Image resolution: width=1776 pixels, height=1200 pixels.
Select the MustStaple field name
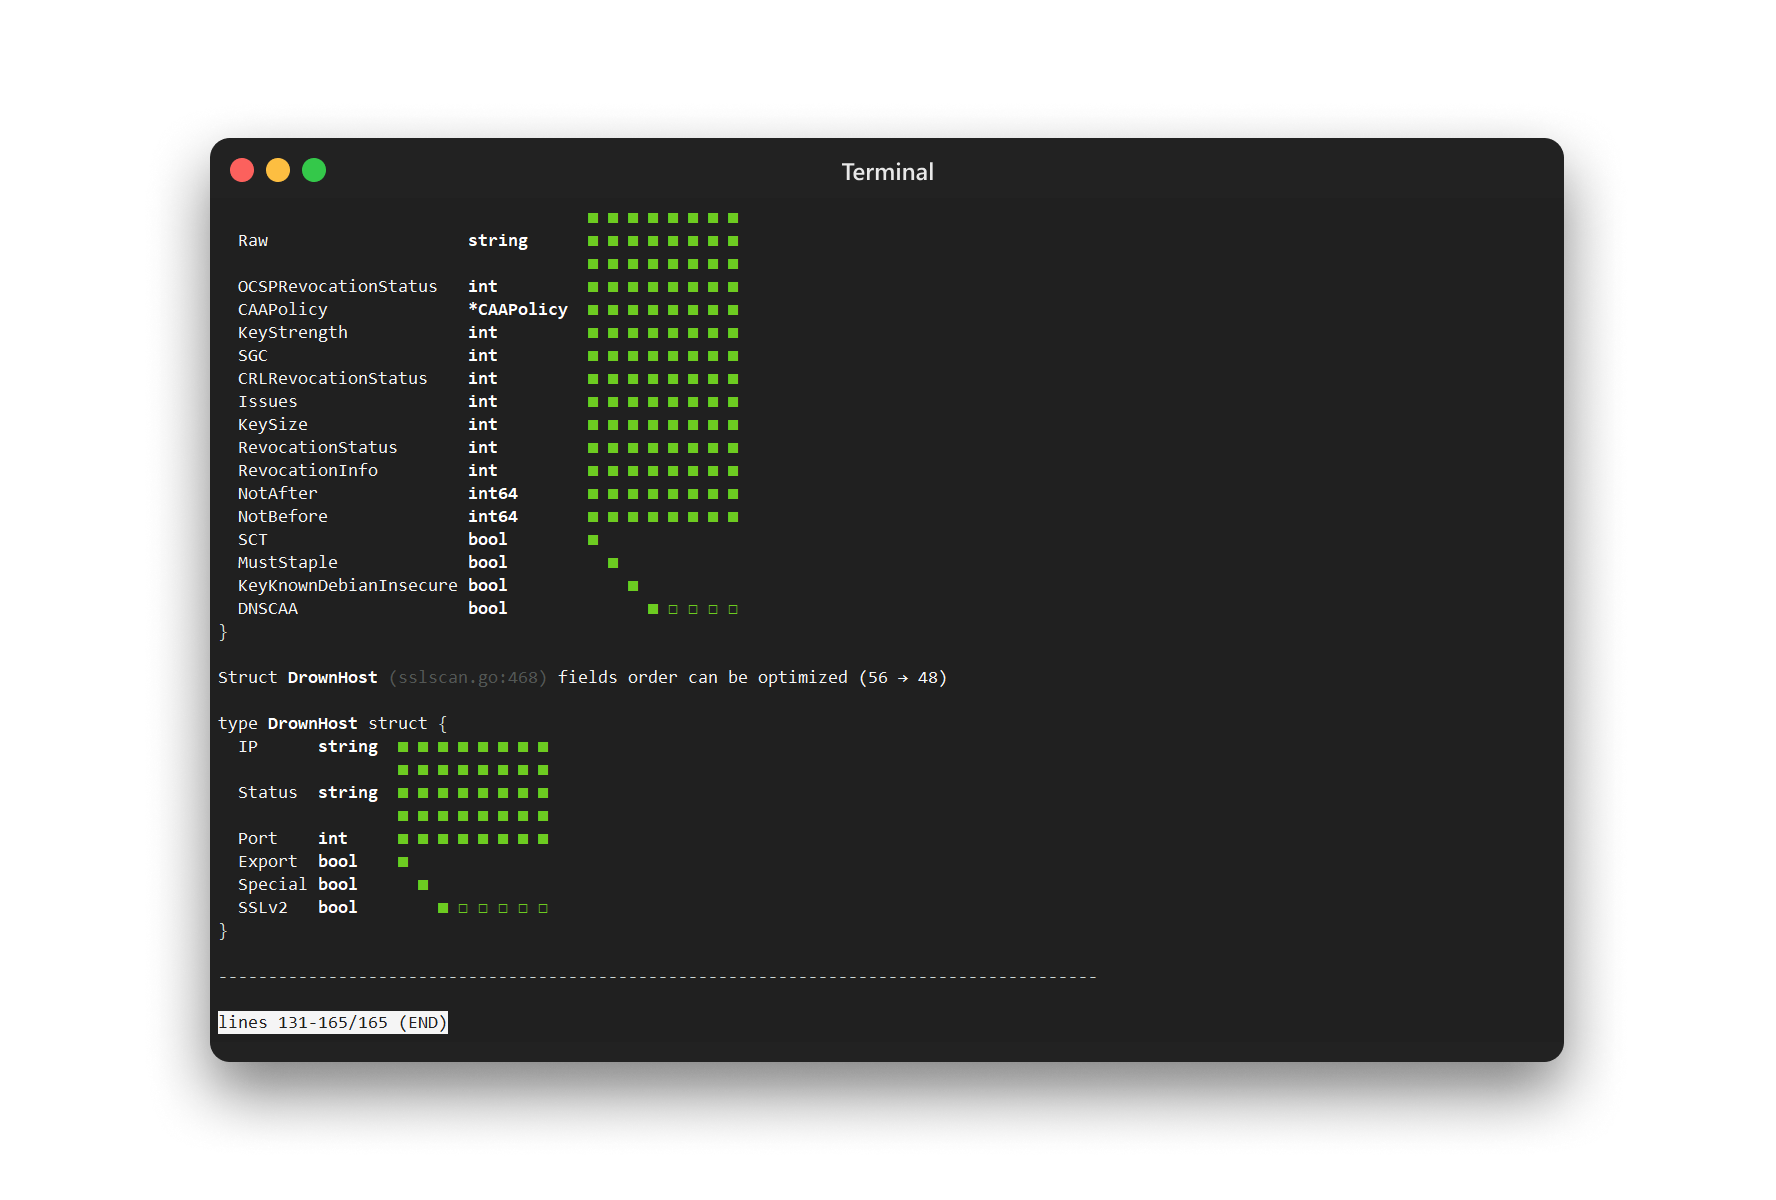pos(288,563)
